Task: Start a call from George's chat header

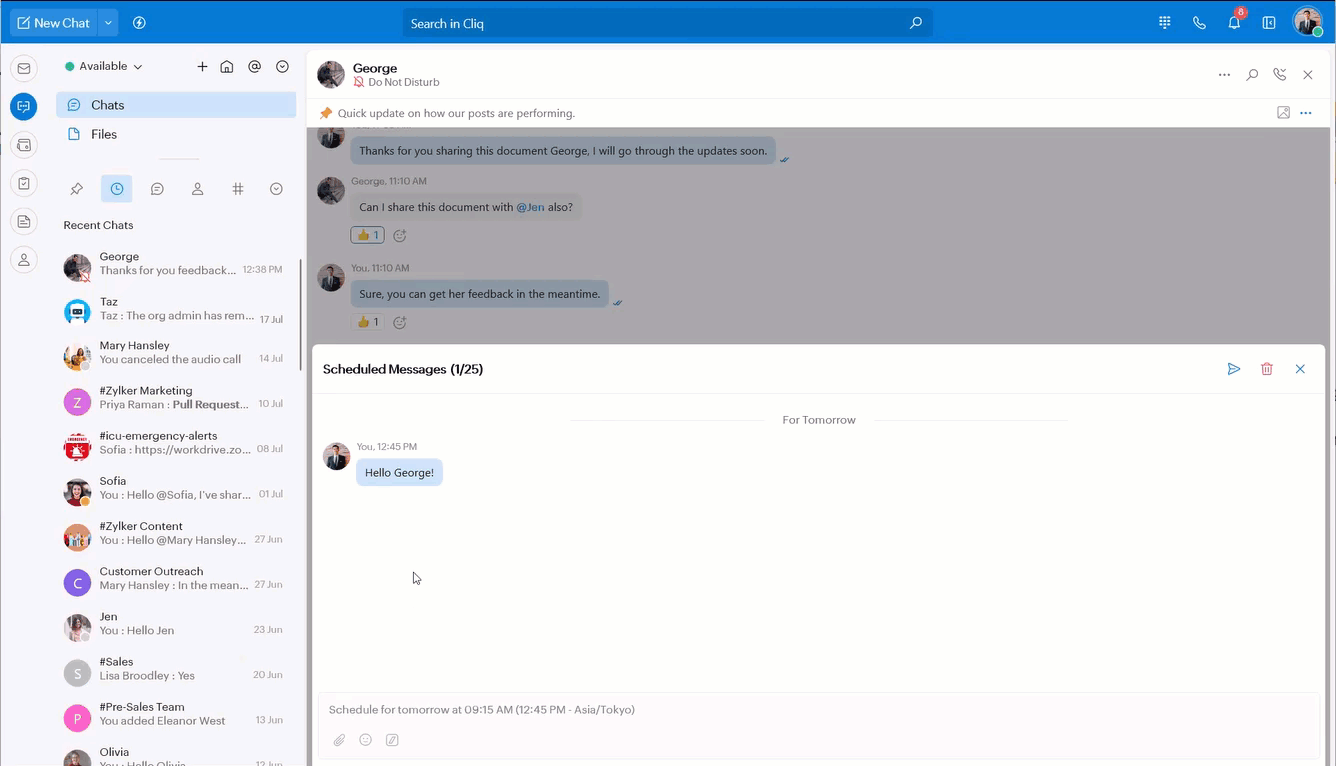Action: pos(1280,75)
